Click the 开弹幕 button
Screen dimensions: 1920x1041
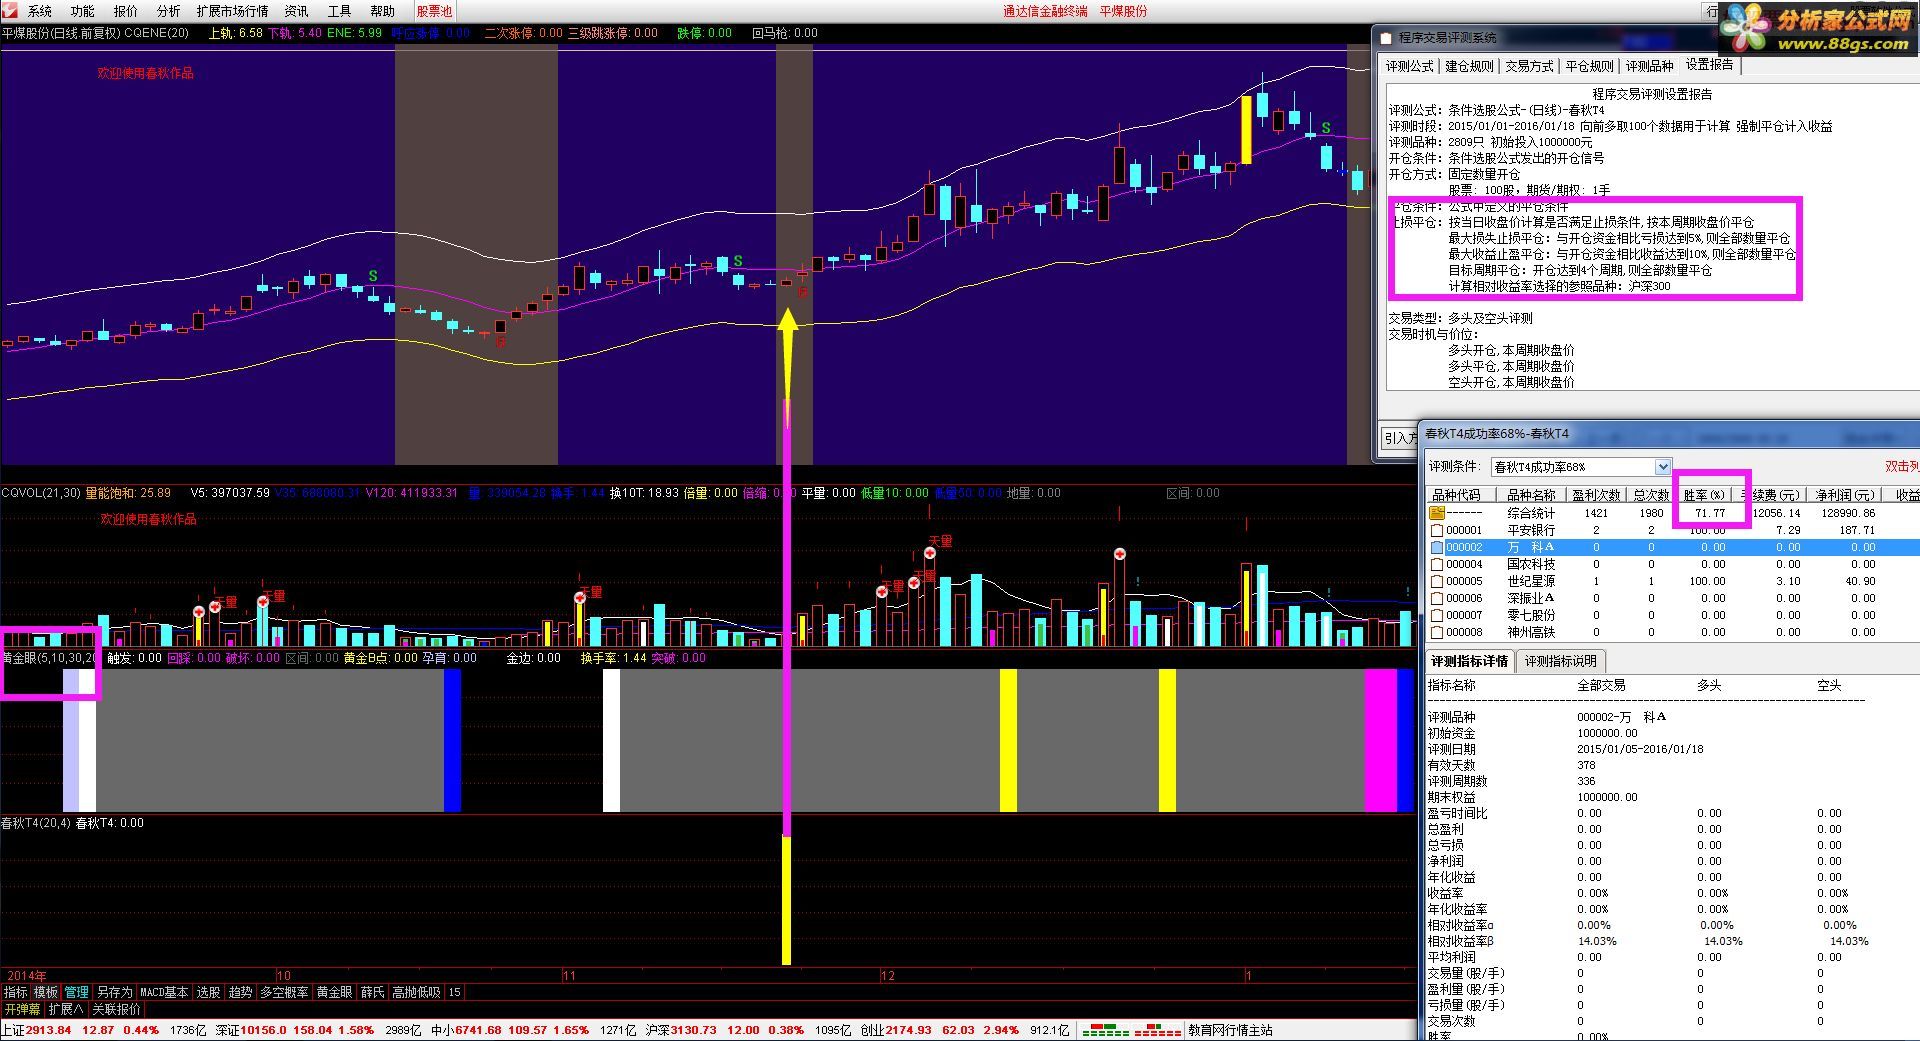22,1009
